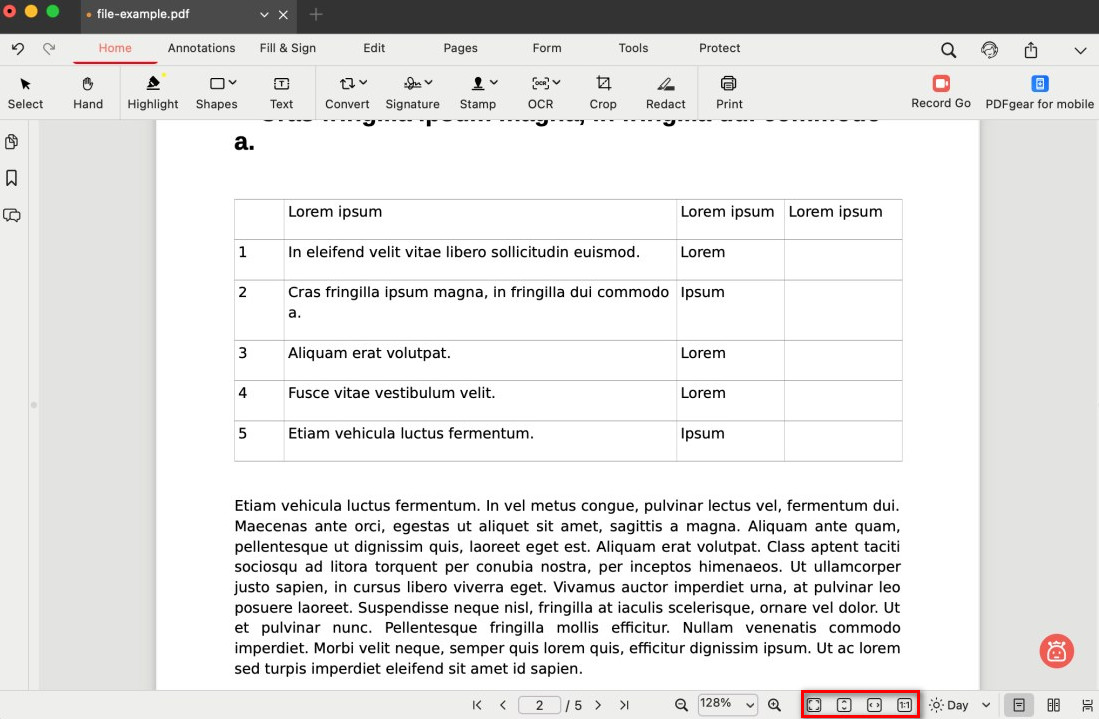Toggle continuous scrolling view
This screenshot has height=719, width=1099.
[x=1087, y=705]
